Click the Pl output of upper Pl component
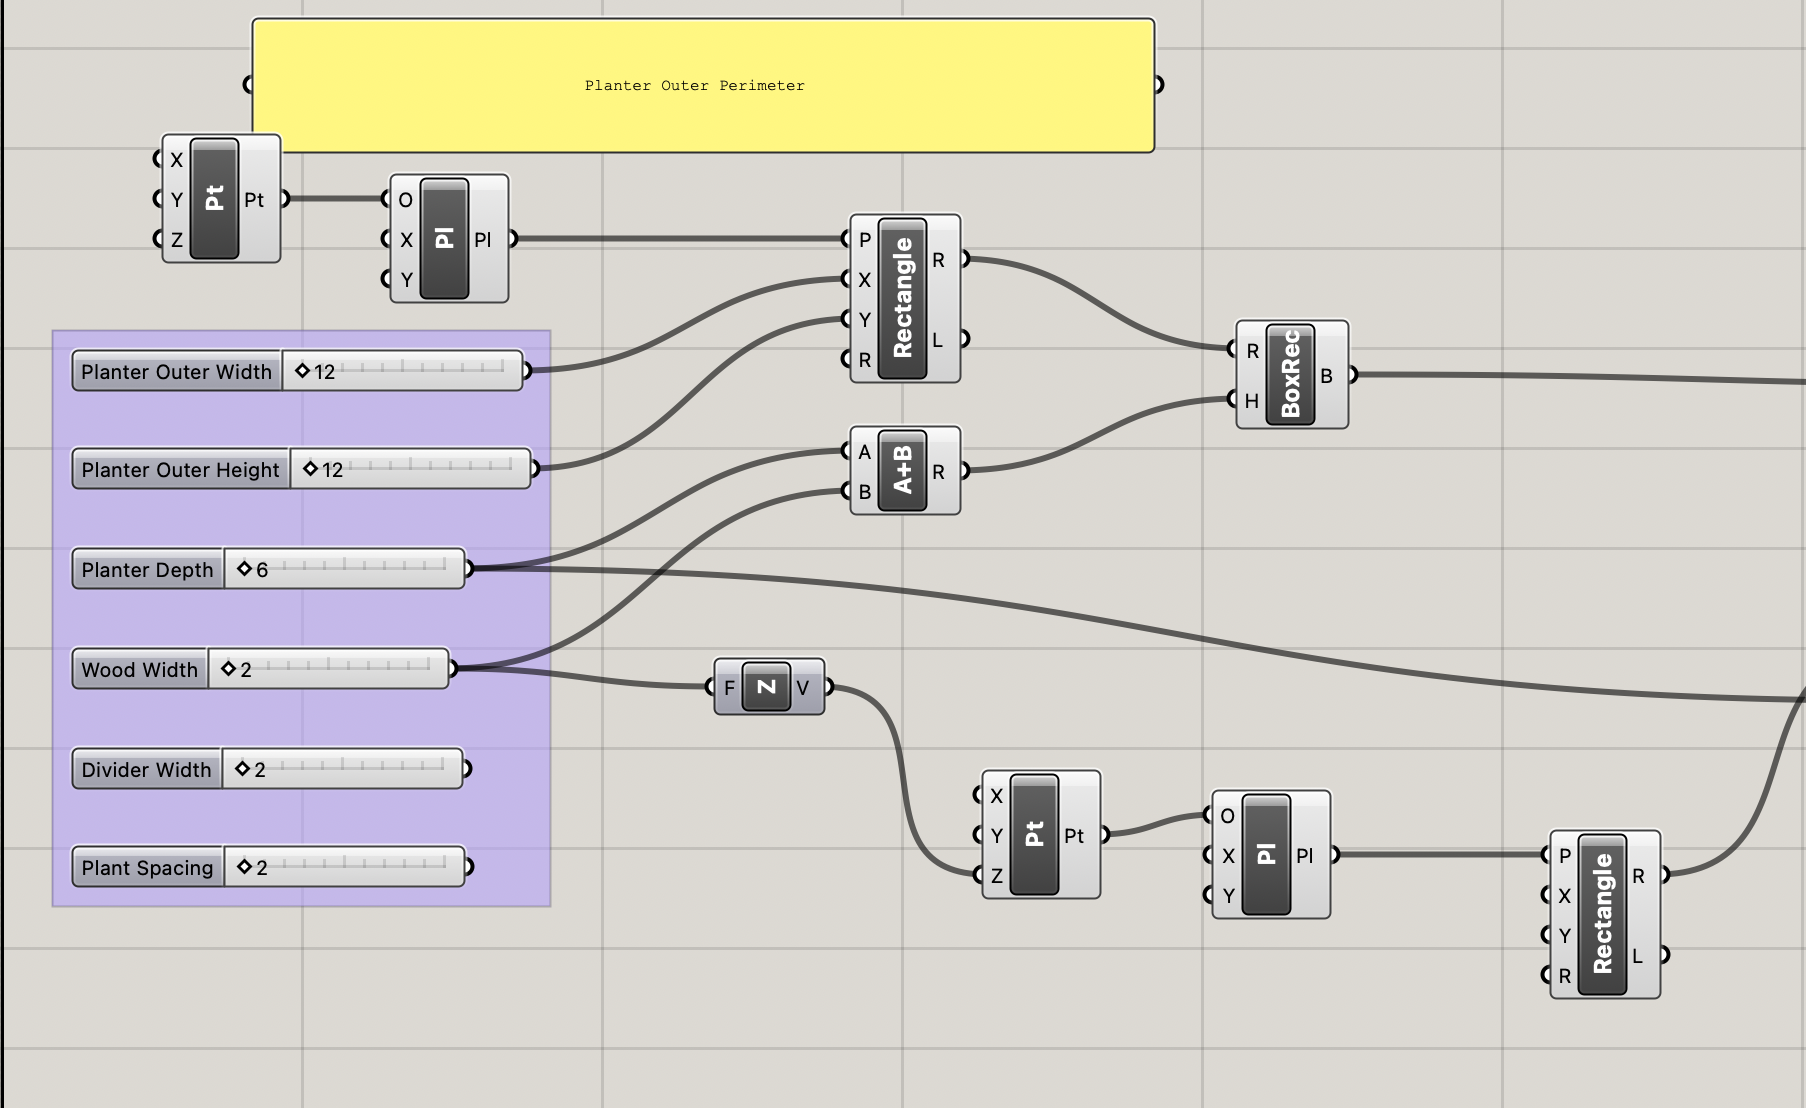 (483, 240)
